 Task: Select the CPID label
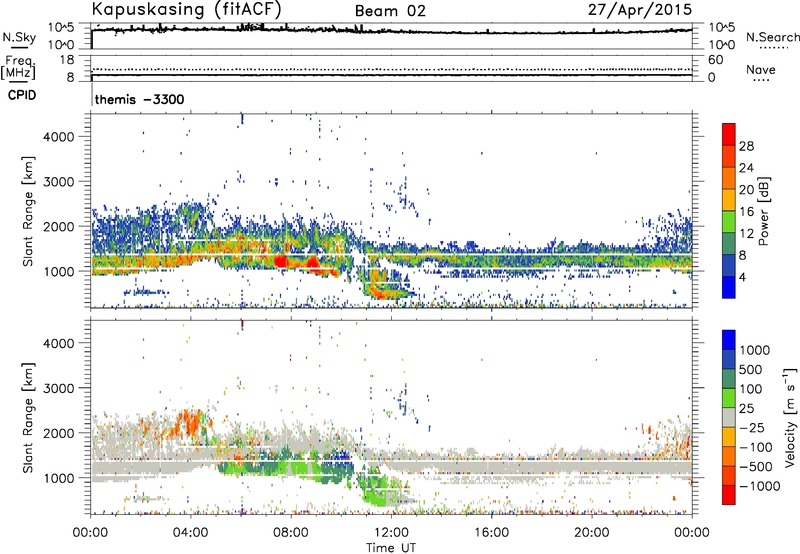coord(22,95)
